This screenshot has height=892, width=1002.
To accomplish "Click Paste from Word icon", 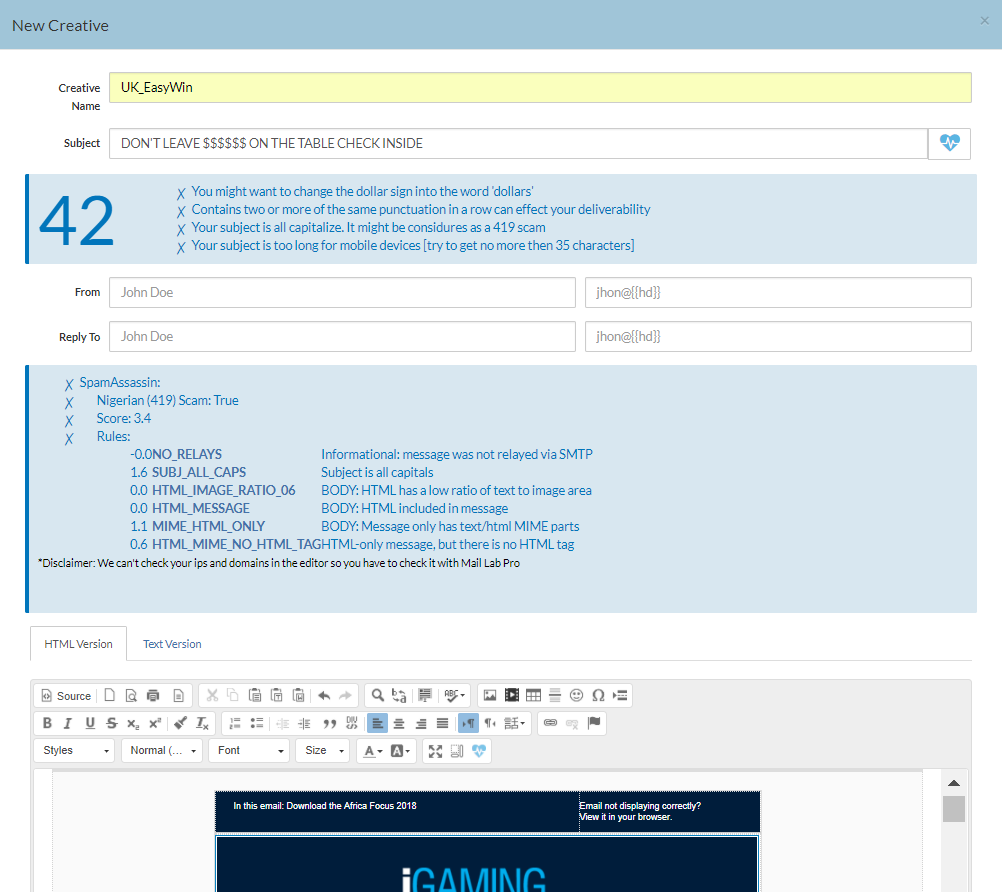I will (x=298, y=696).
